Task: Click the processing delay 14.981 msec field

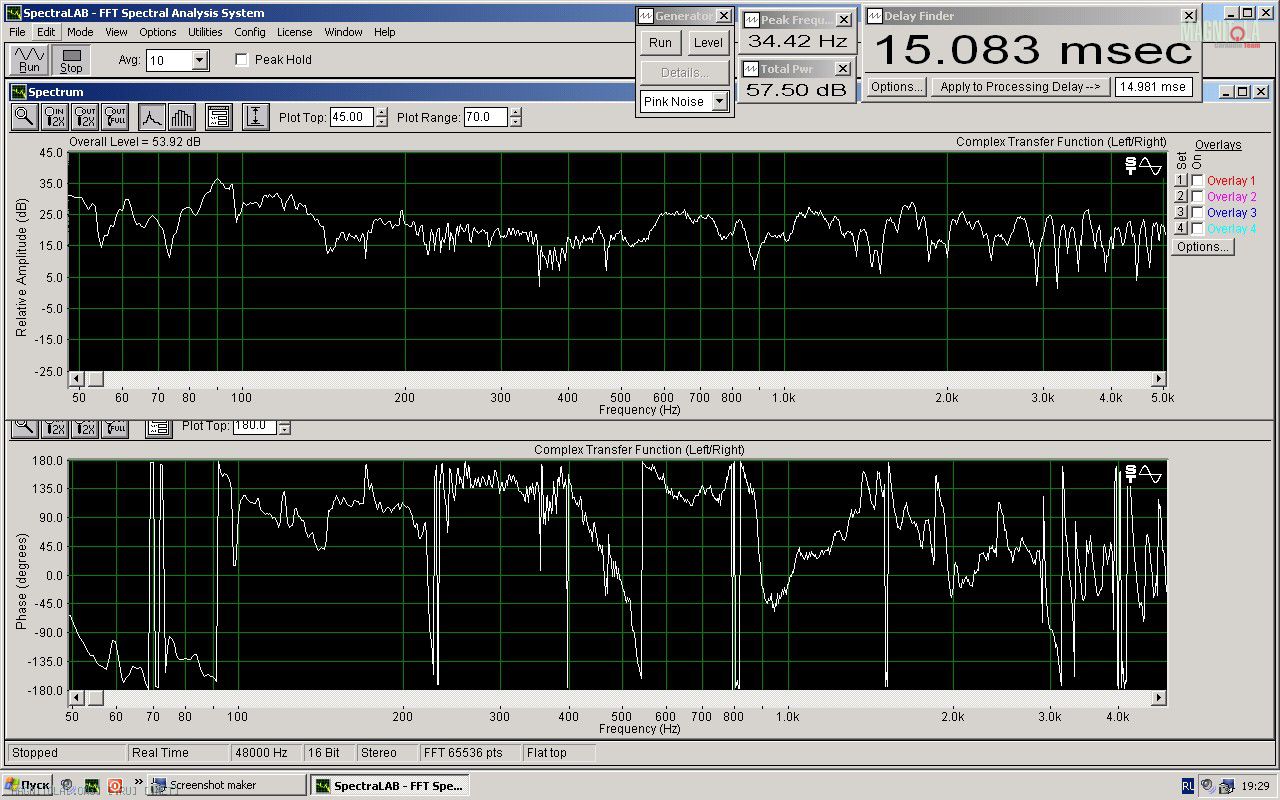Action: (1153, 87)
